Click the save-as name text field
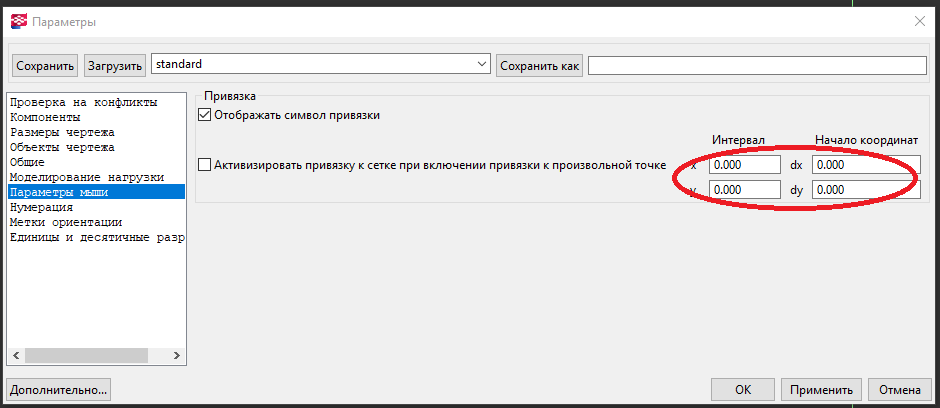This screenshot has height=408, width=940. (757, 65)
